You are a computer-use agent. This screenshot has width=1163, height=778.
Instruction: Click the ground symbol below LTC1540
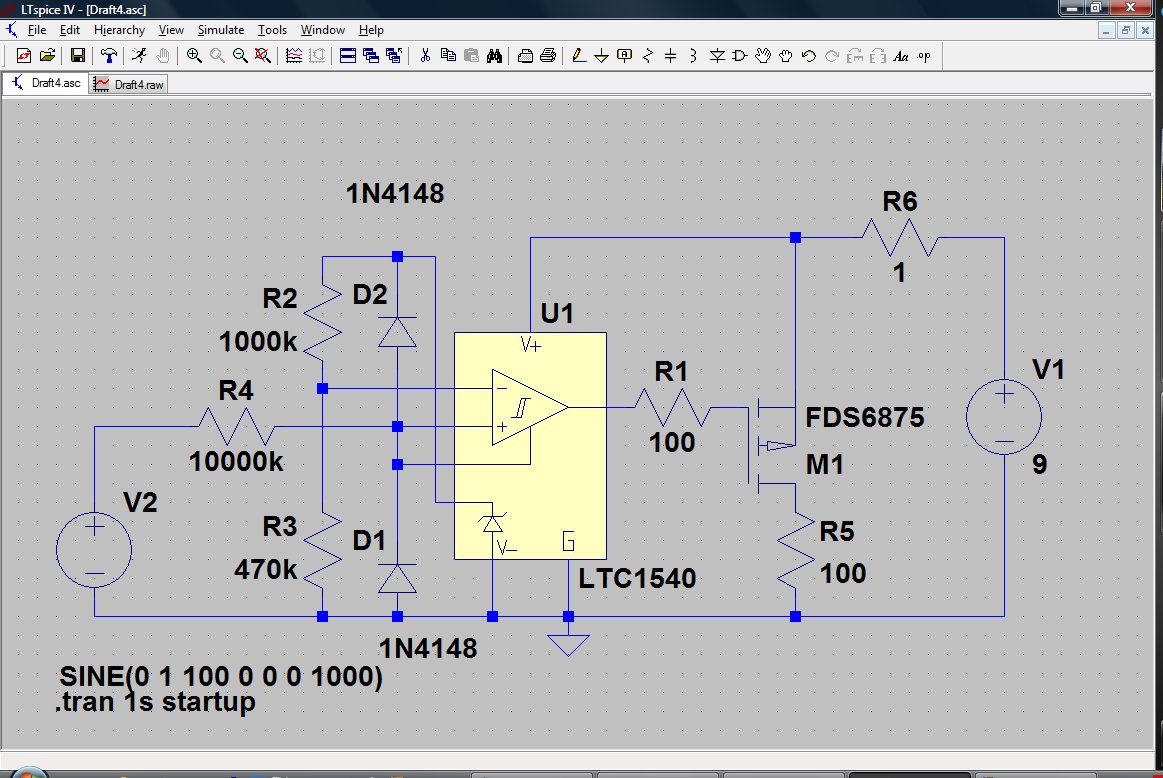coord(568,645)
